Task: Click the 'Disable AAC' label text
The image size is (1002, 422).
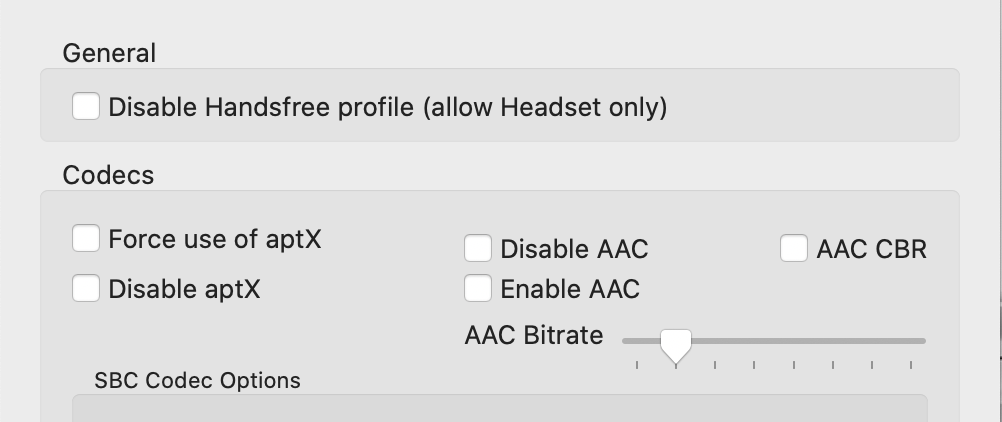Action: [x=574, y=248]
